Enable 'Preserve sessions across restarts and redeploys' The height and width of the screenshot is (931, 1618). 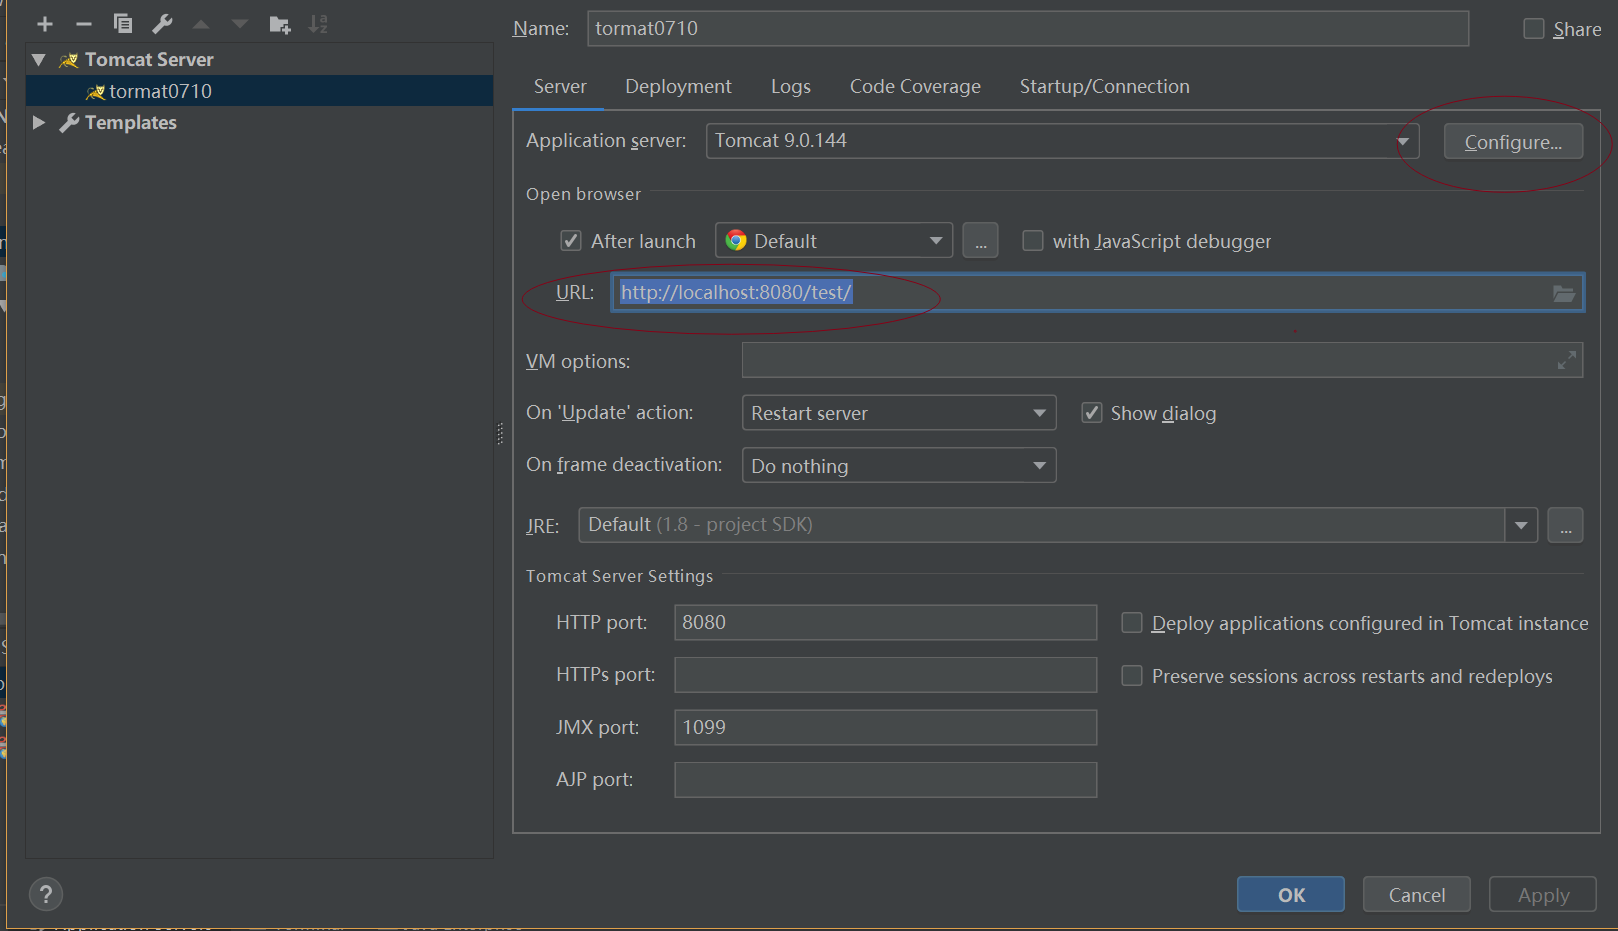tap(1131, 675)
